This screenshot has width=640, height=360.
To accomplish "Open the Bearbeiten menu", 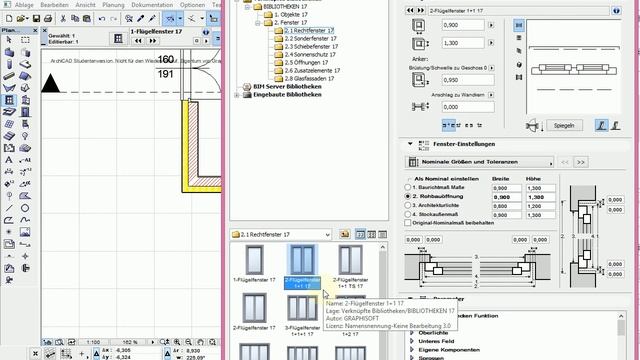I will (55, 5).
